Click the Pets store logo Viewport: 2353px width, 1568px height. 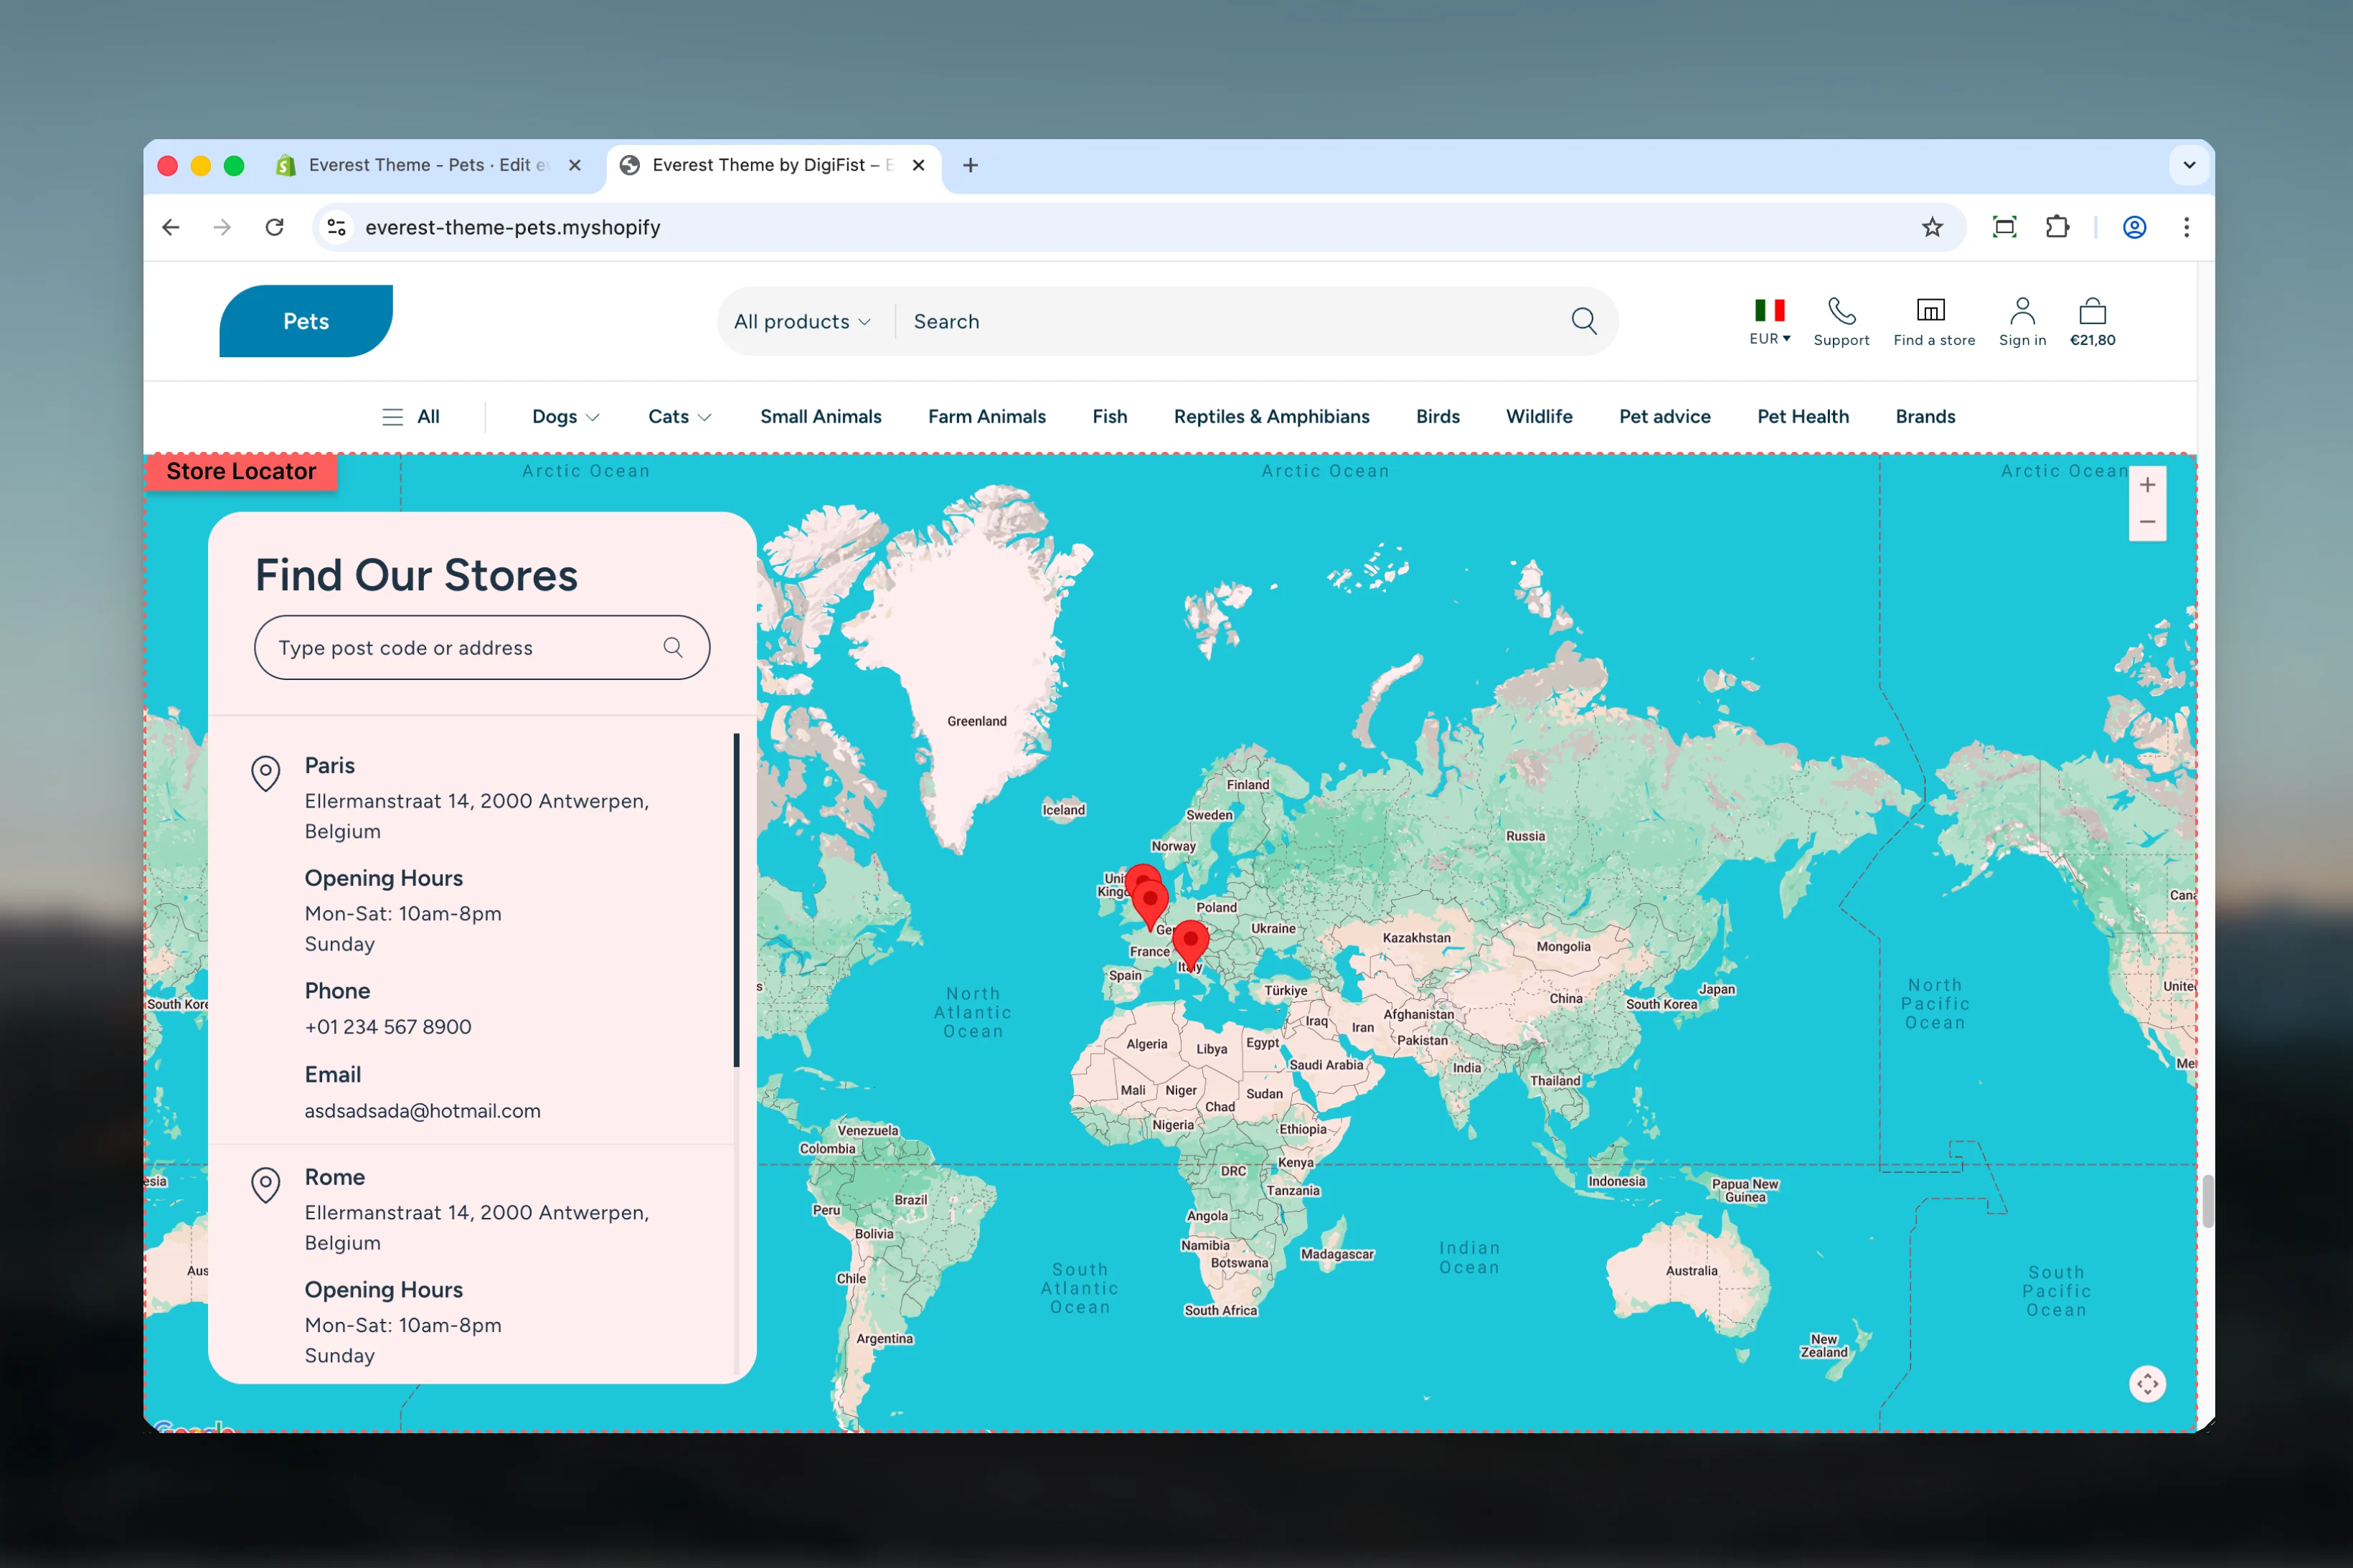point(306,321)
